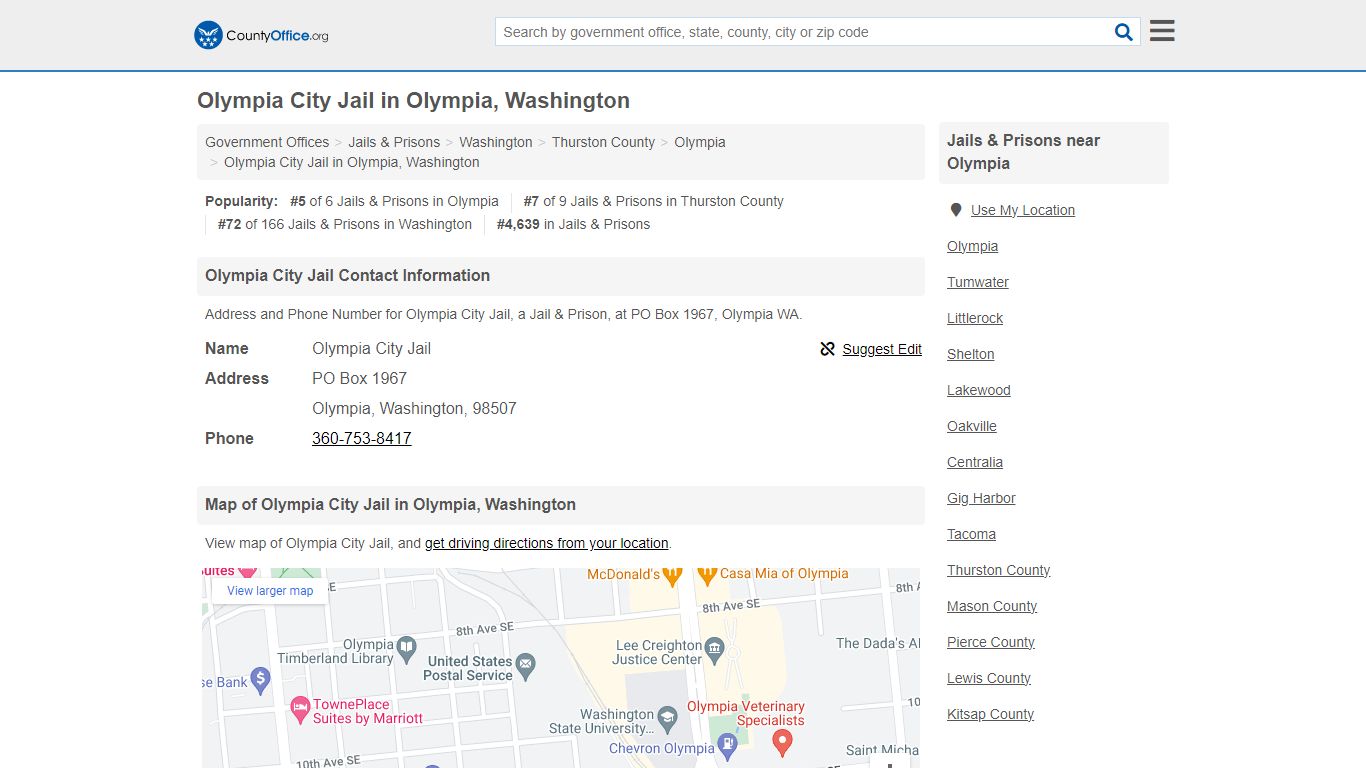Click the #72 of 166 Jails in Washington text
The width and height of the screenshot is (1366, 768).
coord(345,224)
